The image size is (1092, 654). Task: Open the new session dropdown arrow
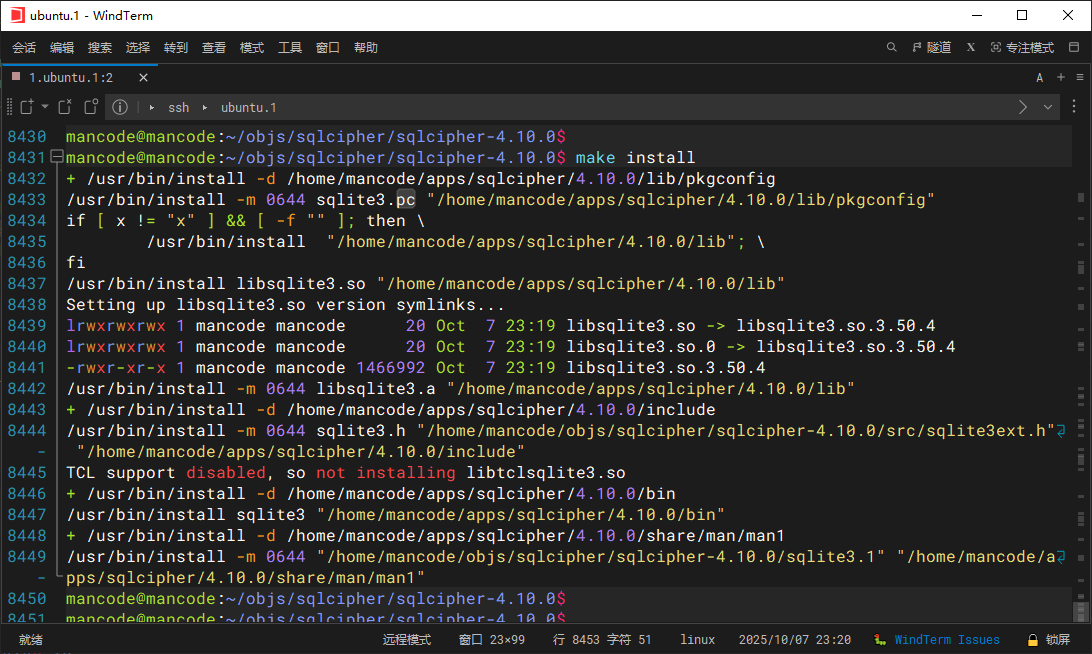(x=45, y=107)
